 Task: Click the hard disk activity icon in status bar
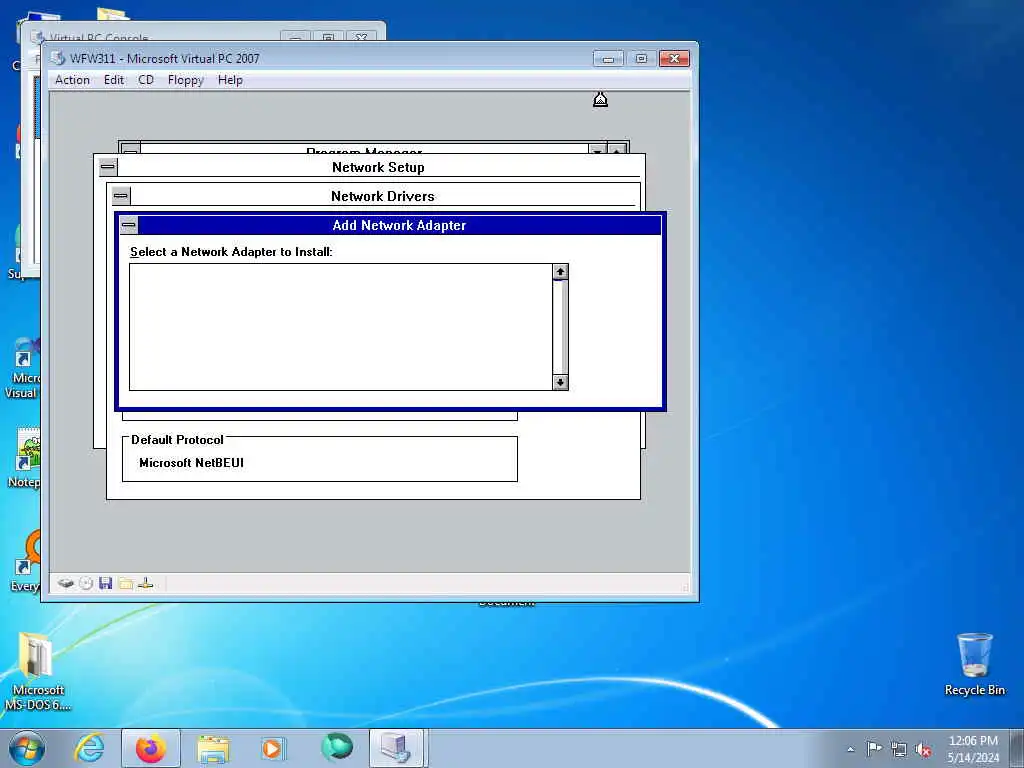coord(65,583)
